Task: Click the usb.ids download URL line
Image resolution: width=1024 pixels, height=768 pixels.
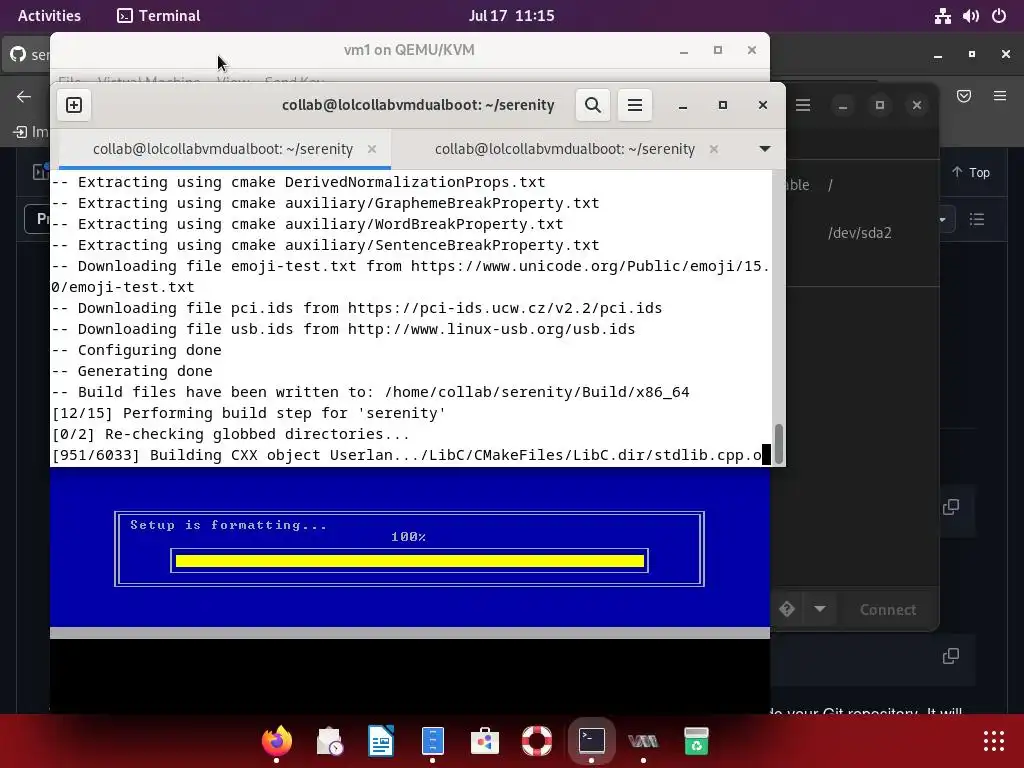Action: point(343,329)
